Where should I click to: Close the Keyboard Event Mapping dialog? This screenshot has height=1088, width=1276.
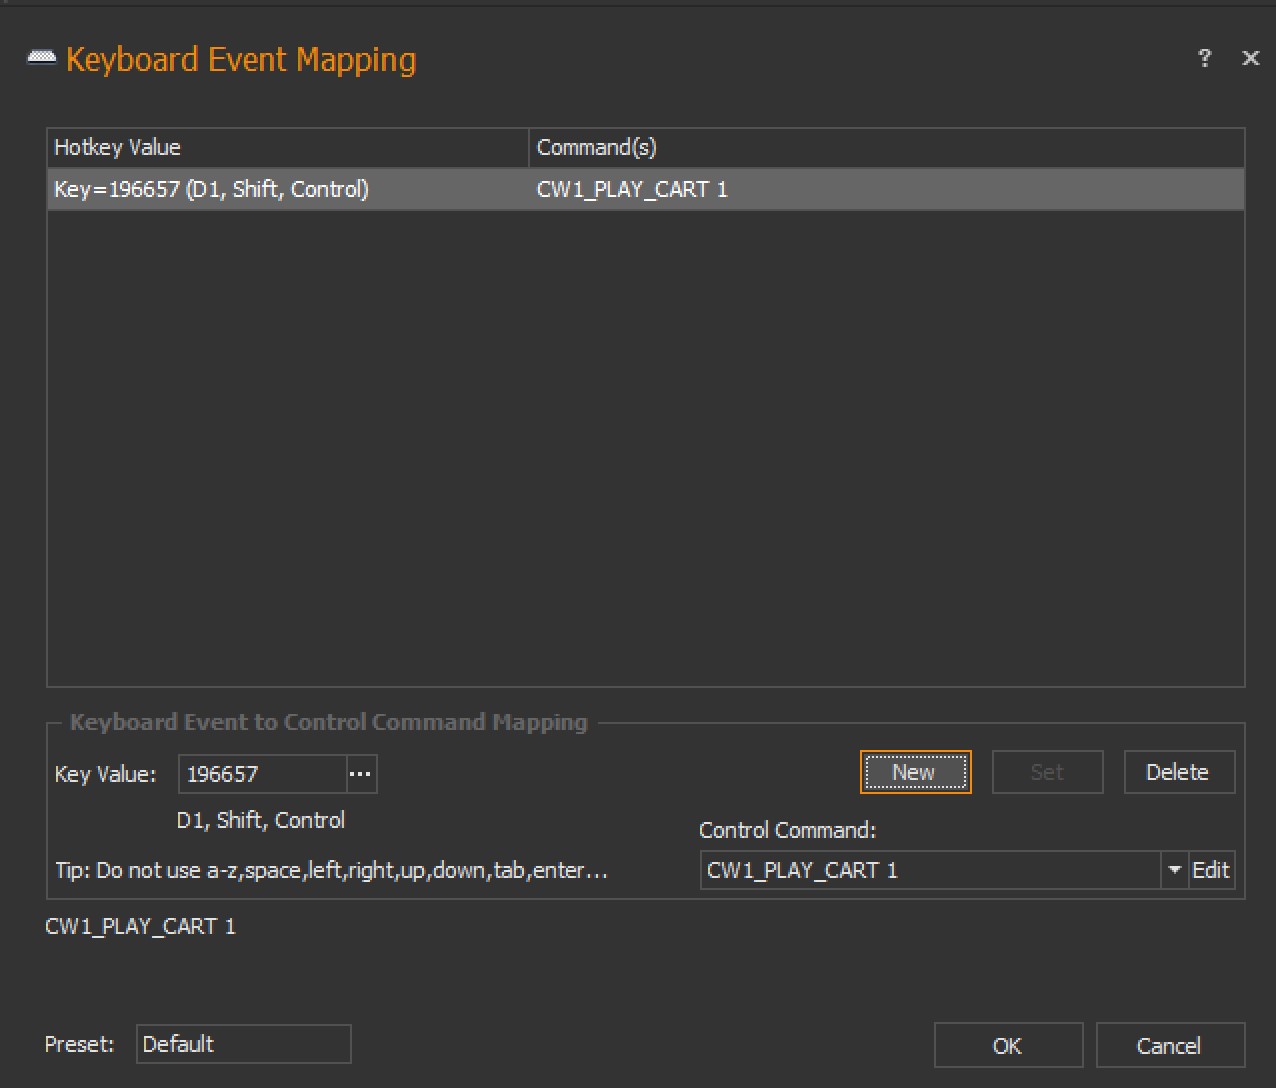(1250, 58)
